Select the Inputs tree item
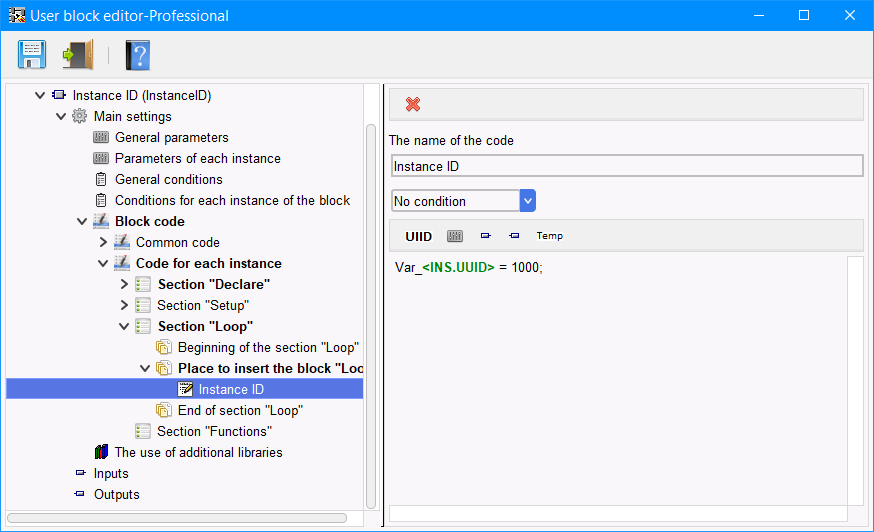 click(111, 473)
